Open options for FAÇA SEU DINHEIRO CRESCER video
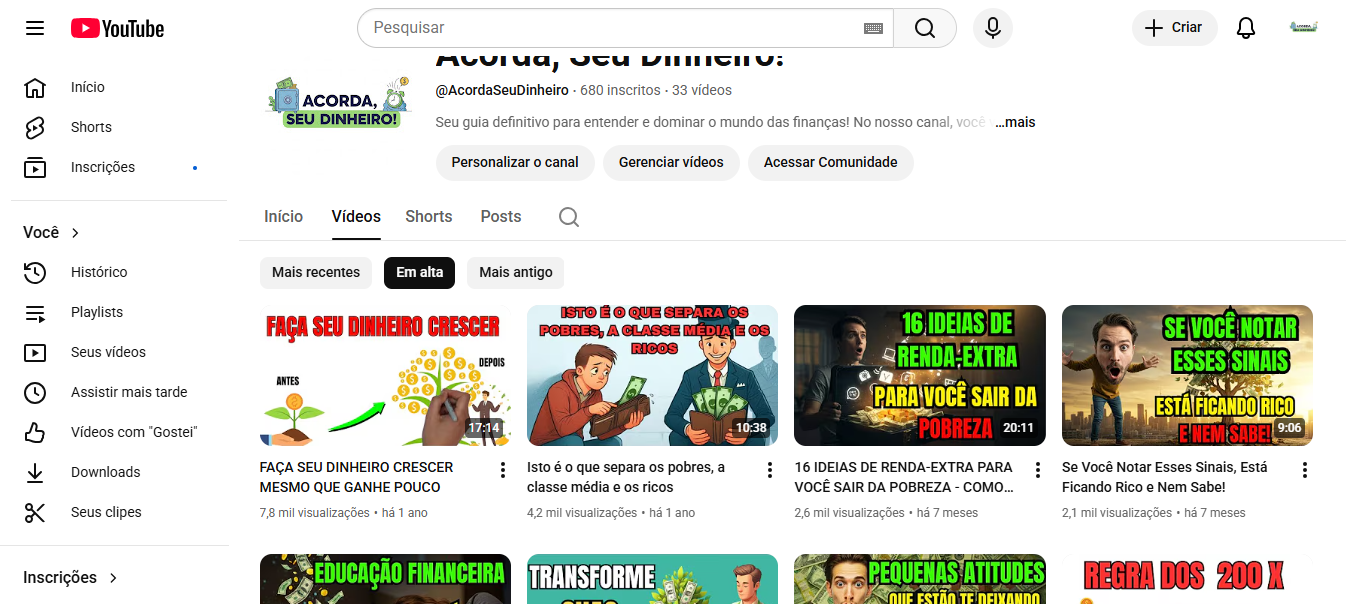 click(502, 470)
